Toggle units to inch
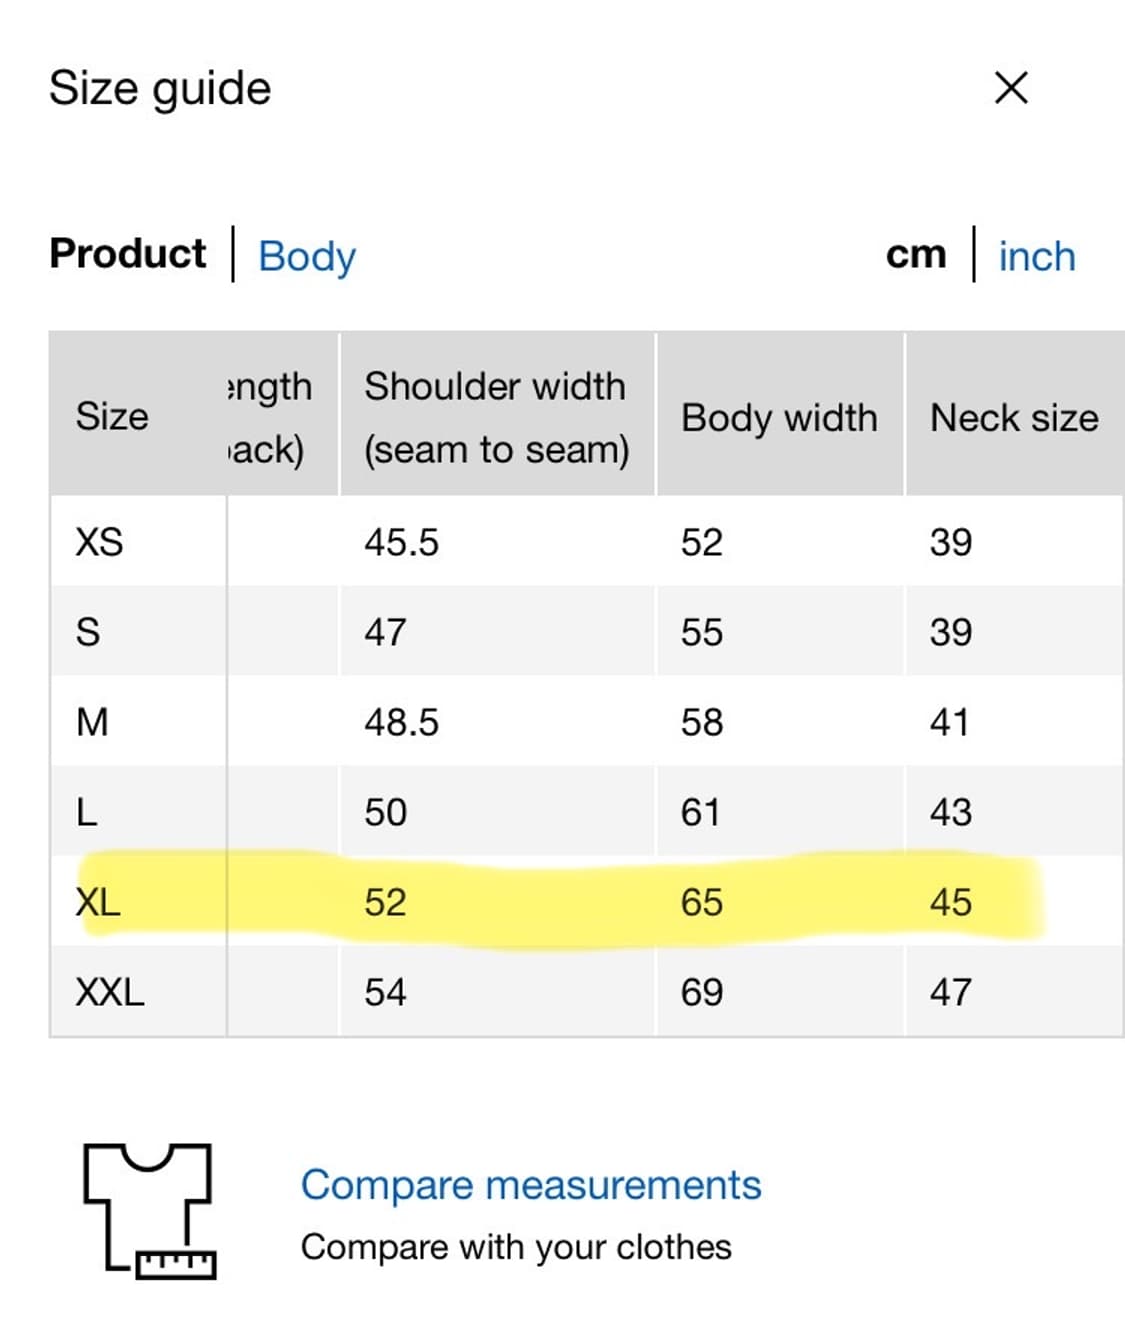Screen dimensions: 1125x1329 coord(1035,257)
